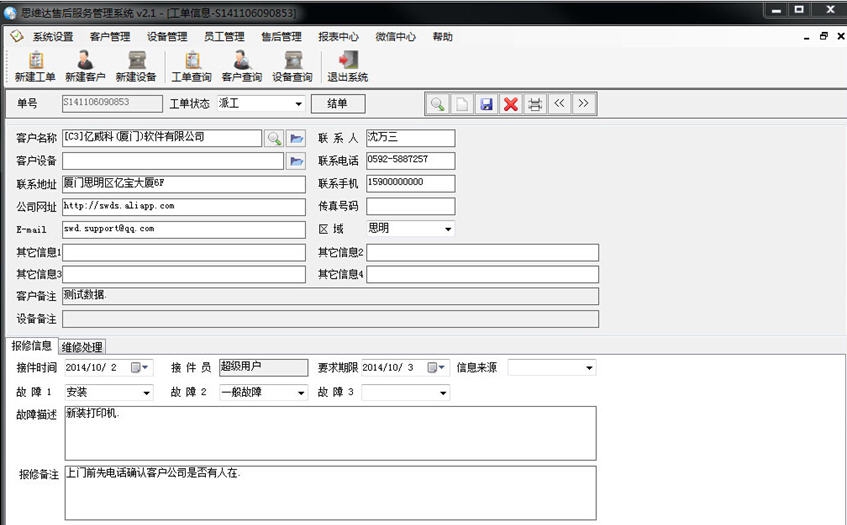This screenshot has width=847, height=525.
Task: Delete the work order with red X
Action: [x=510, y=104]
